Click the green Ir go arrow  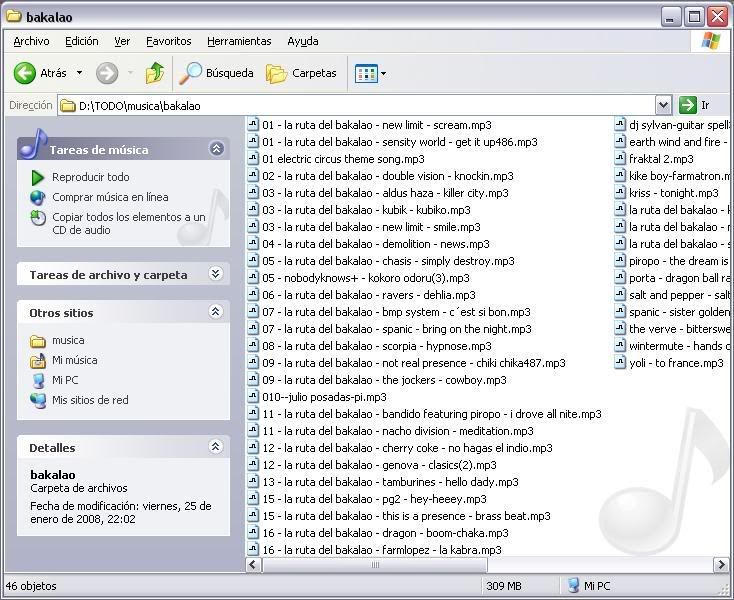[x=688, y=105]
